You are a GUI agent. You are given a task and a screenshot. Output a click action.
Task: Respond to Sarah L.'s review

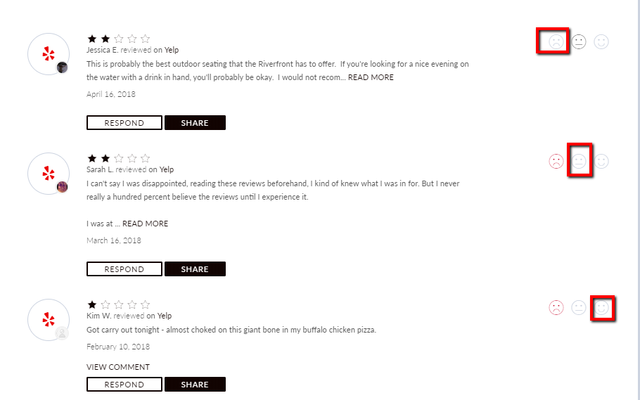[124, 269]
